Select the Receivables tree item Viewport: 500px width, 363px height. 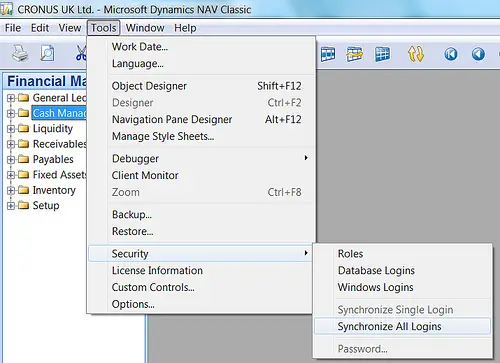pos(59,144)
